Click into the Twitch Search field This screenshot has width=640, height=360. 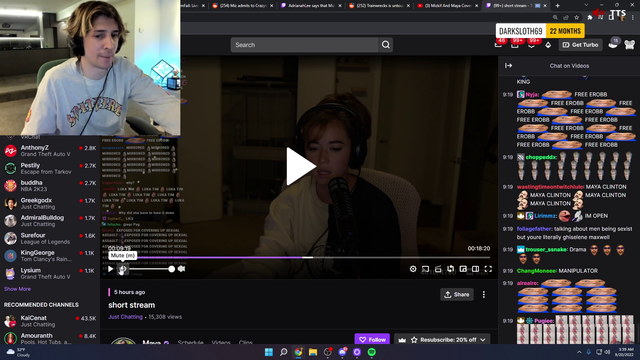point(304,45)
